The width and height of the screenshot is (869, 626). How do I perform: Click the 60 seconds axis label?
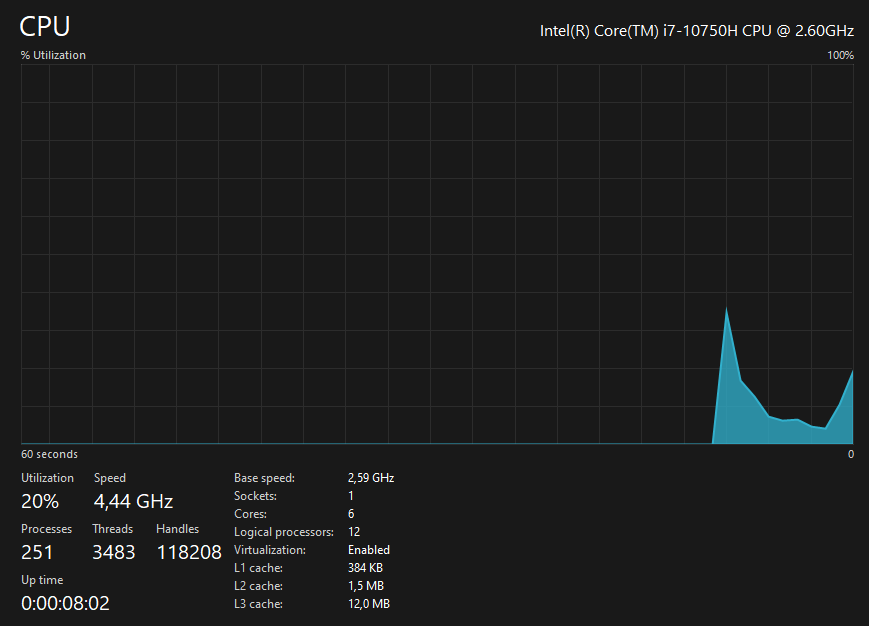pos(49,454)
